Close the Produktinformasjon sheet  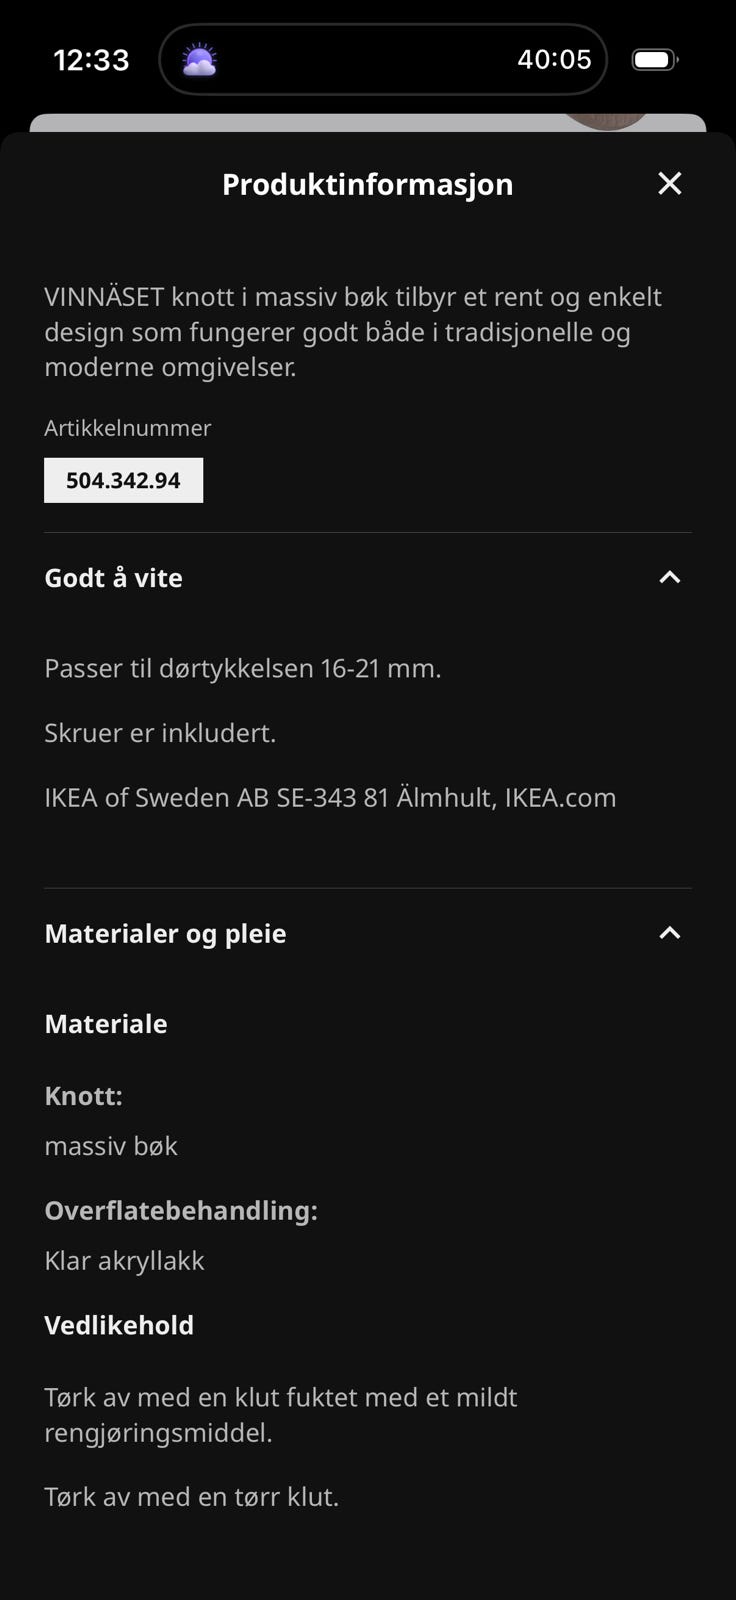pos(669,183)
